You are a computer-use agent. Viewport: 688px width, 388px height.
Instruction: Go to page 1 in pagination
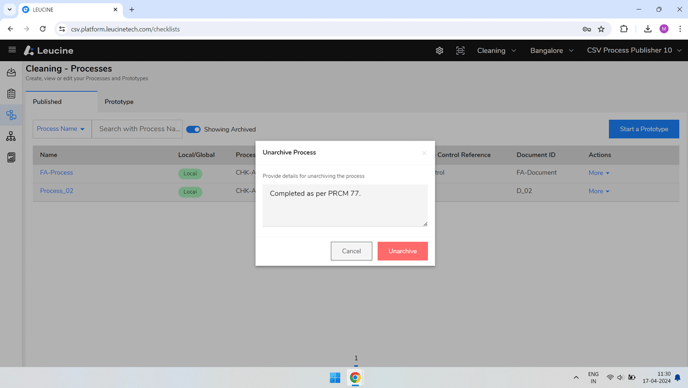356,359
